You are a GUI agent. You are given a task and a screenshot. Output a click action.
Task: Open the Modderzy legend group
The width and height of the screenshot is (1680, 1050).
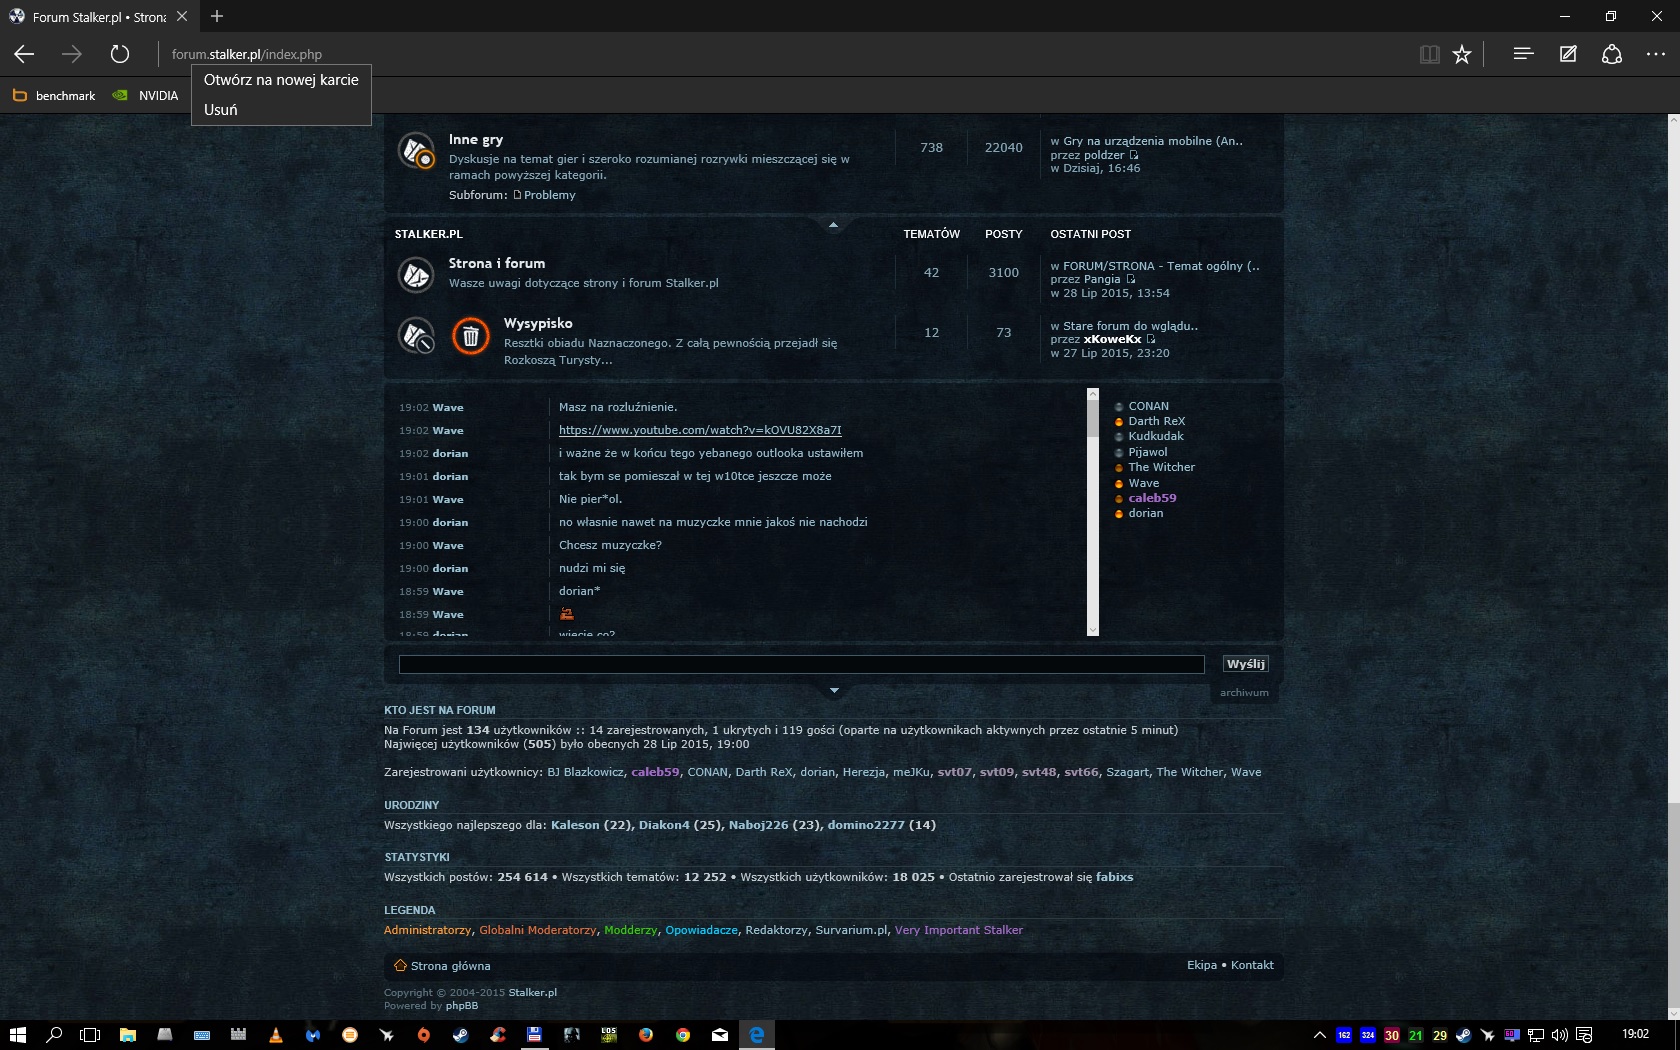pyautogui.click(x=630, y=930)
